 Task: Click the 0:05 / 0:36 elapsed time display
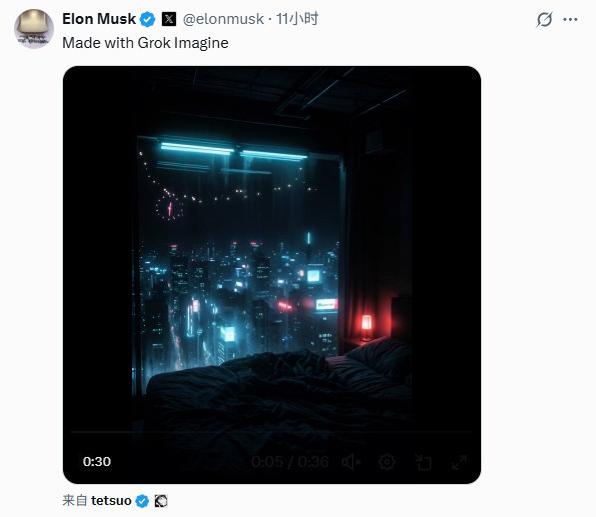[x=290, y=462]
